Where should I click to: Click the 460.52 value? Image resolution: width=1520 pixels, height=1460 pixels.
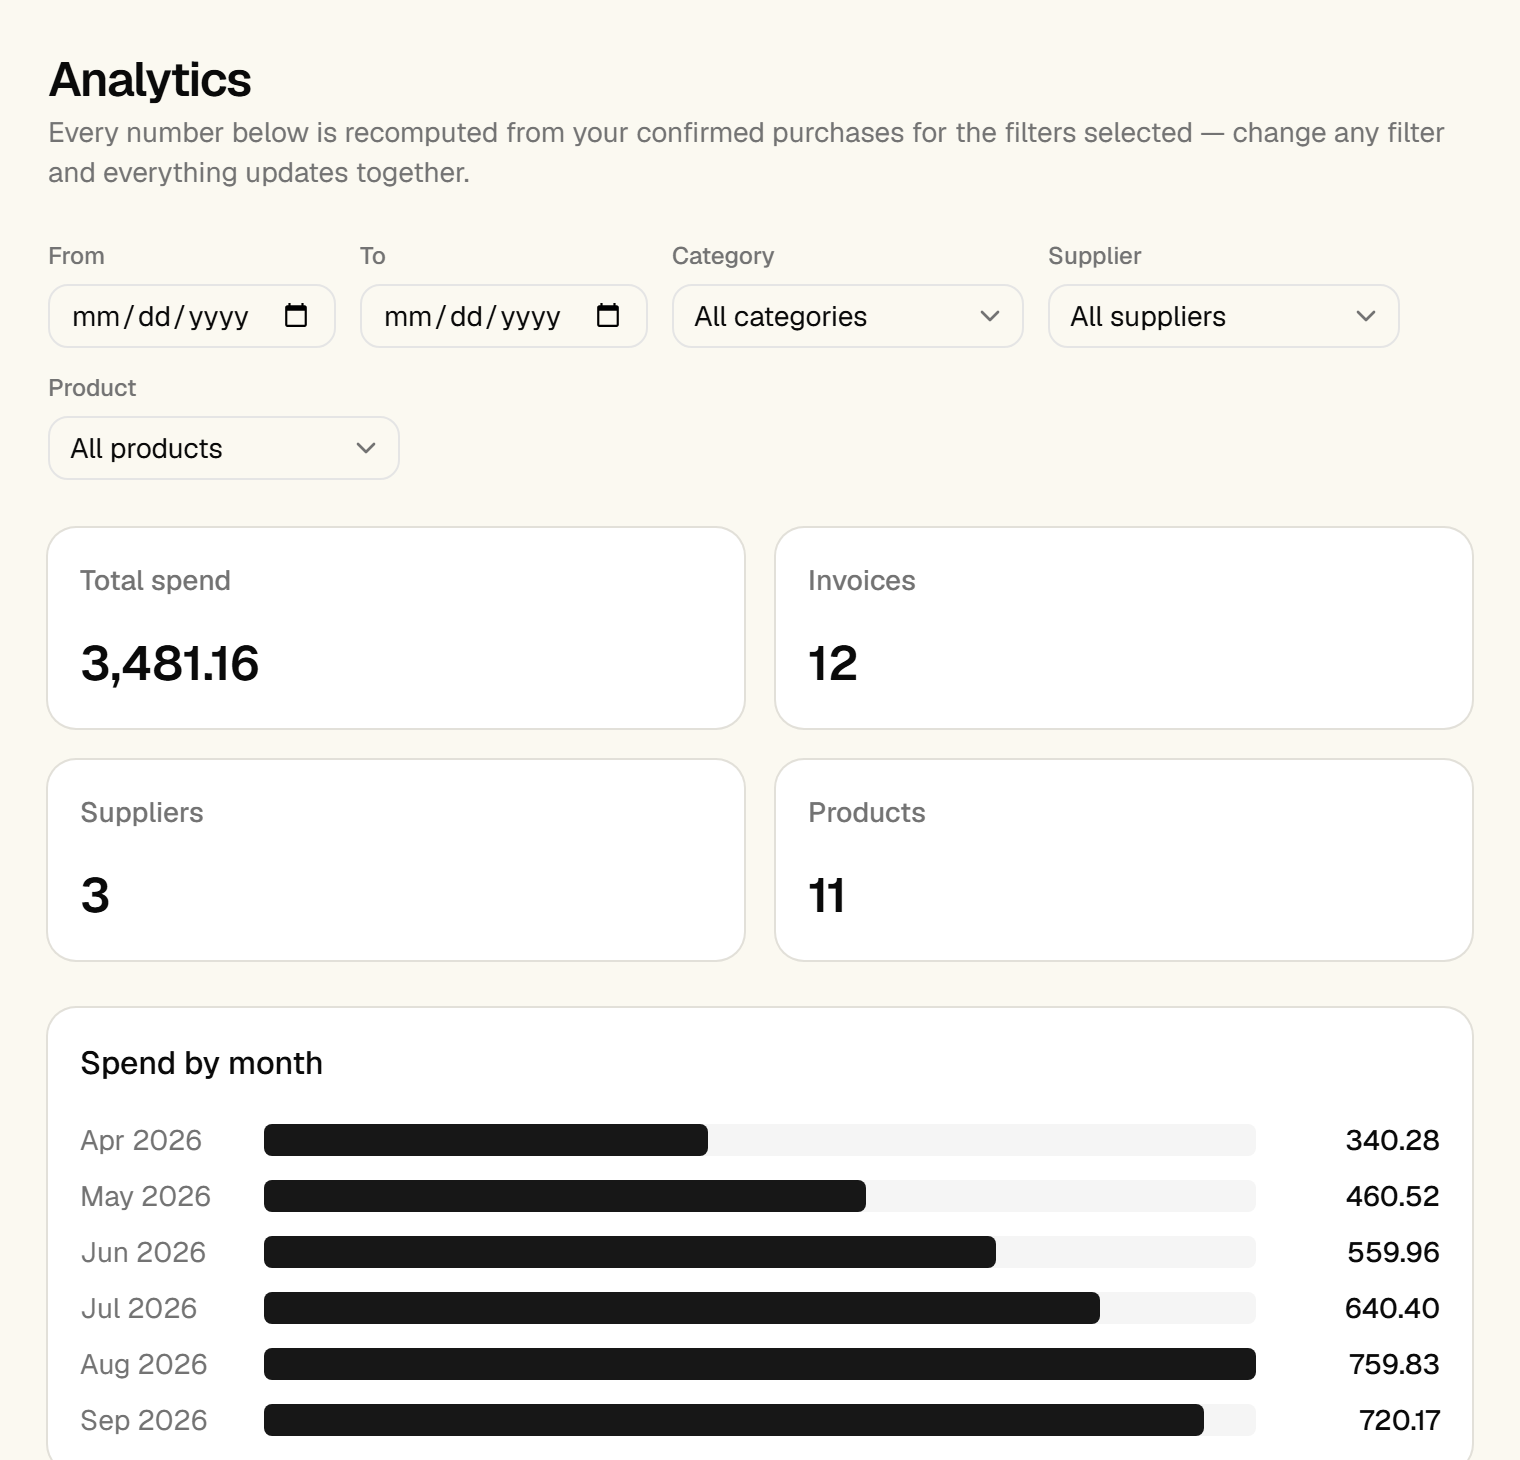point(1392,1196)
